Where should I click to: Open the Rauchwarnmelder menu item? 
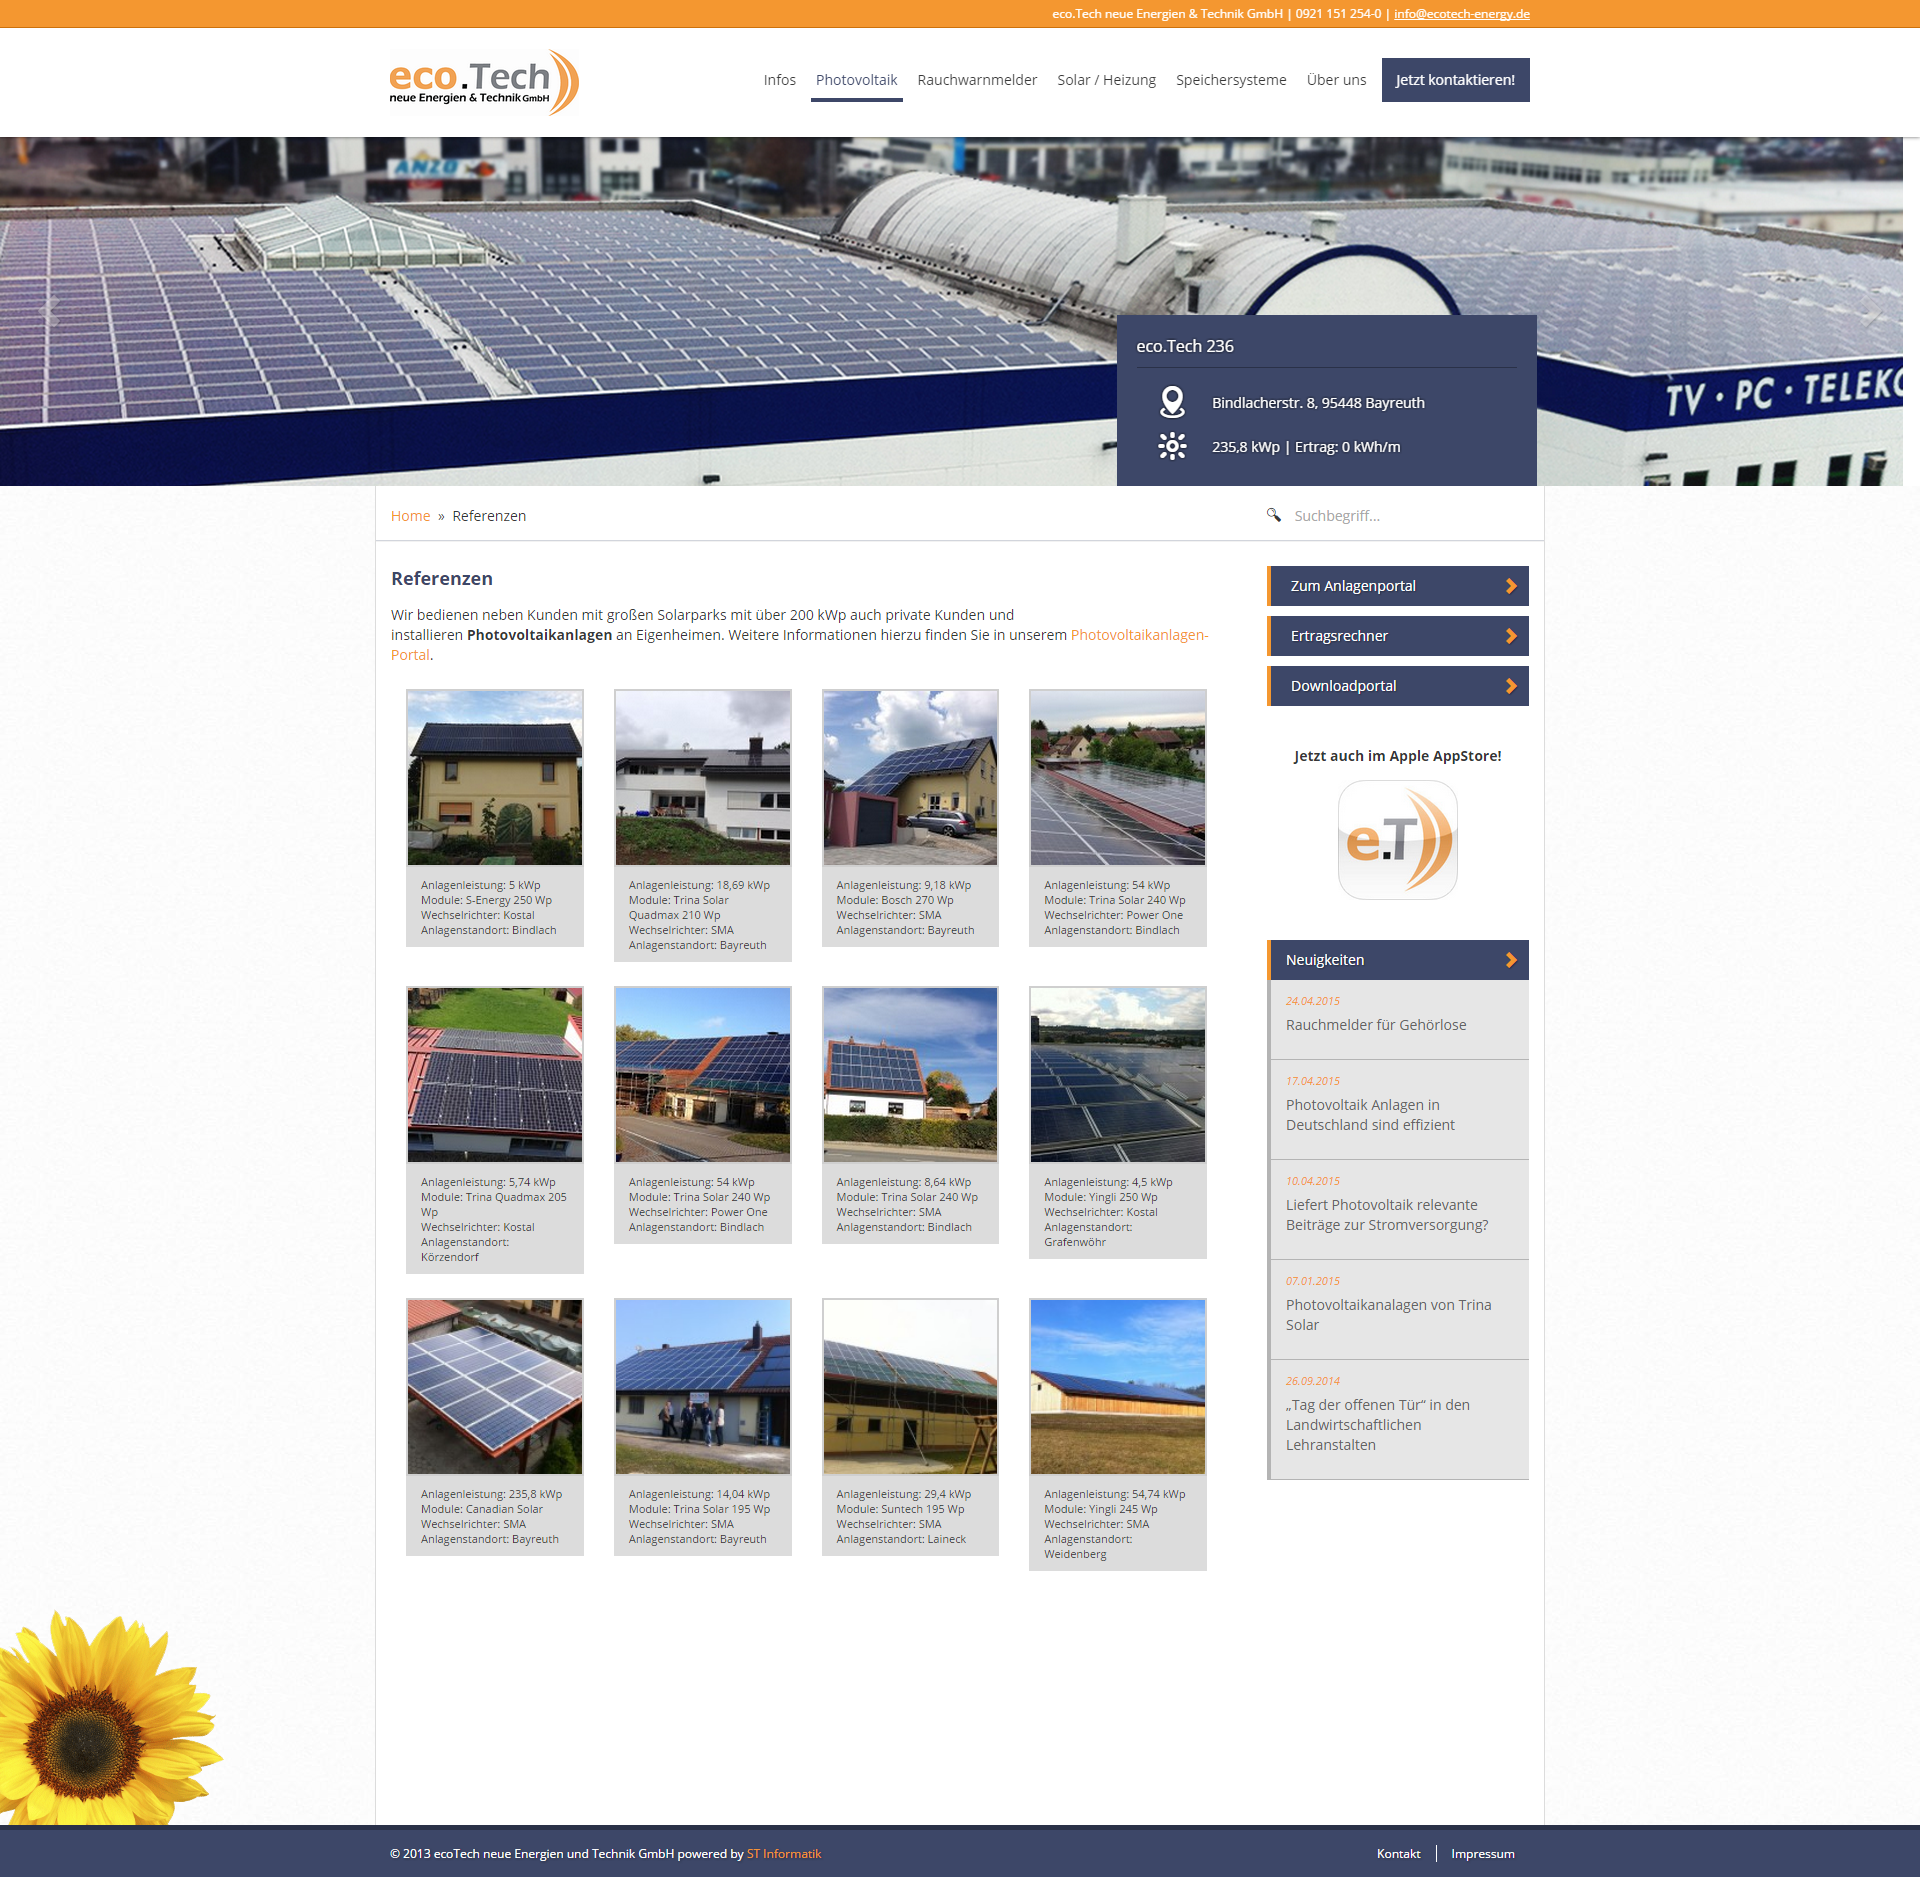[x=977, y=80]
